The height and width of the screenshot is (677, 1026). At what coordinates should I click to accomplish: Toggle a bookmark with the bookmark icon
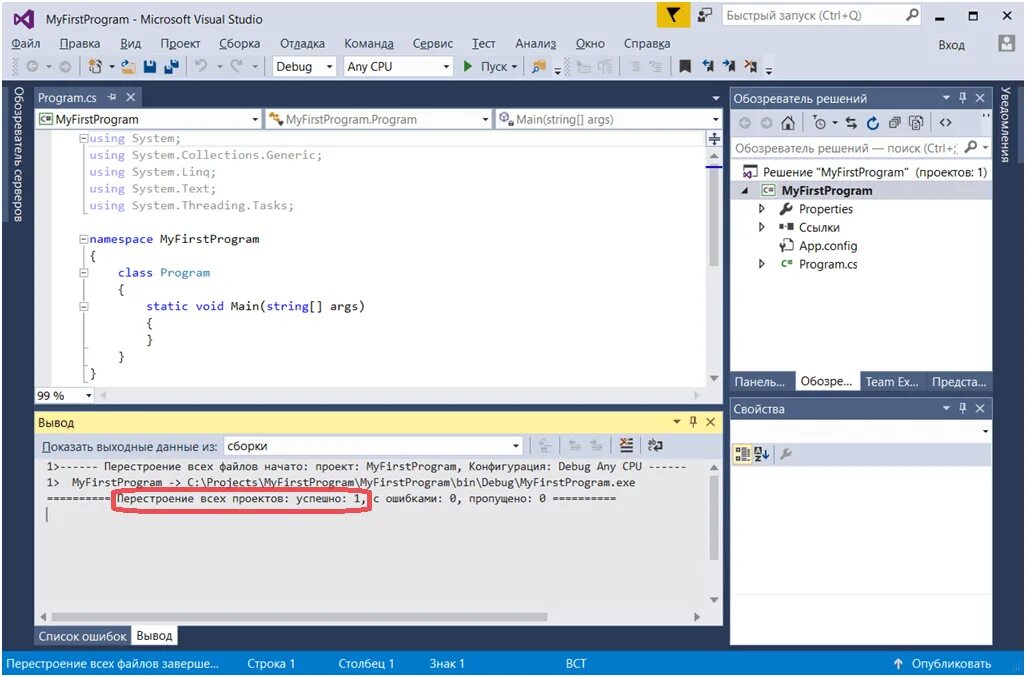[685, 67]
